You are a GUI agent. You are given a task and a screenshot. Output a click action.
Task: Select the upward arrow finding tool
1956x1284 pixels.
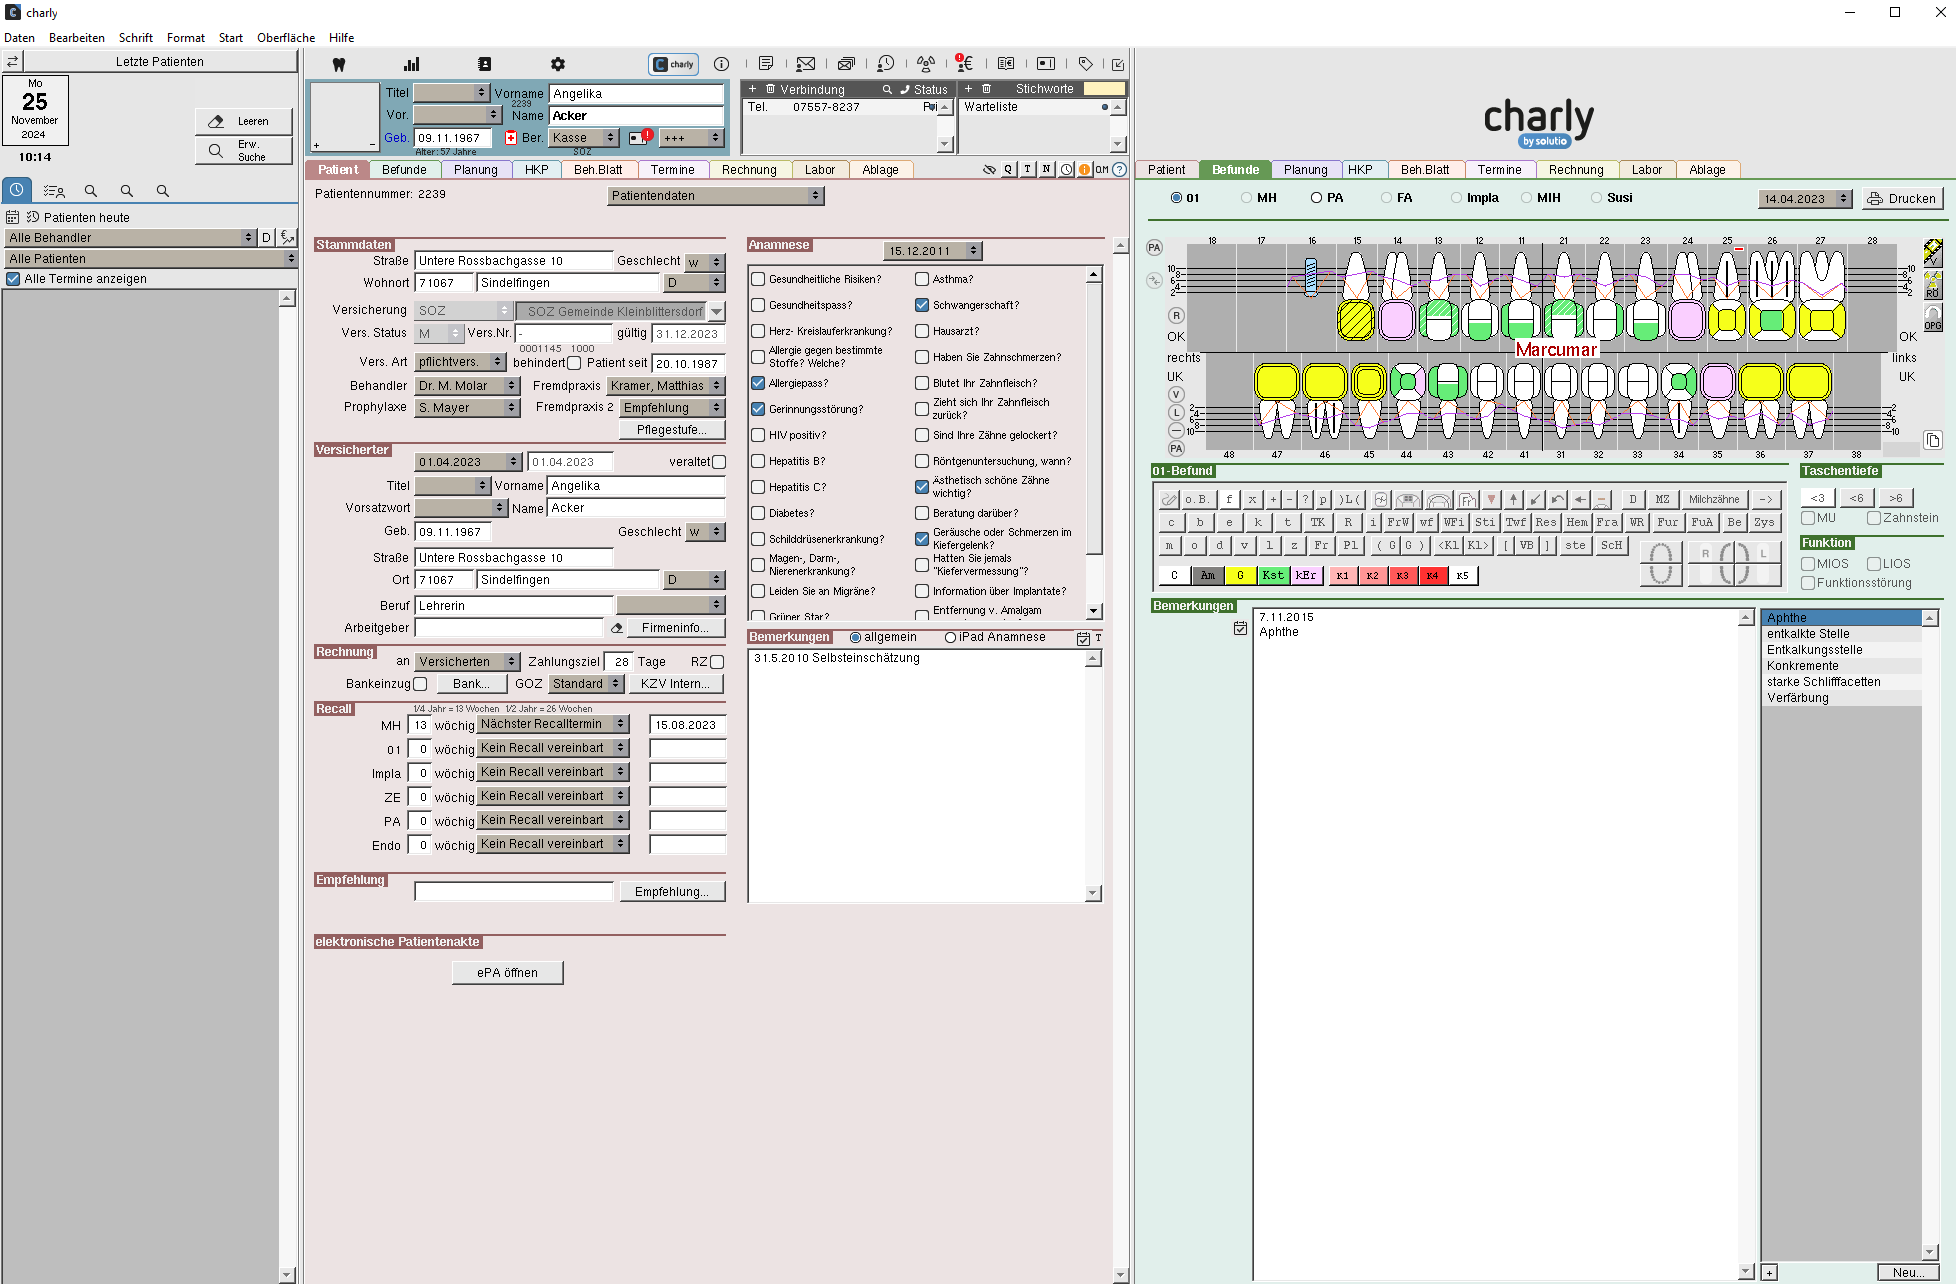coord(1513,499)
